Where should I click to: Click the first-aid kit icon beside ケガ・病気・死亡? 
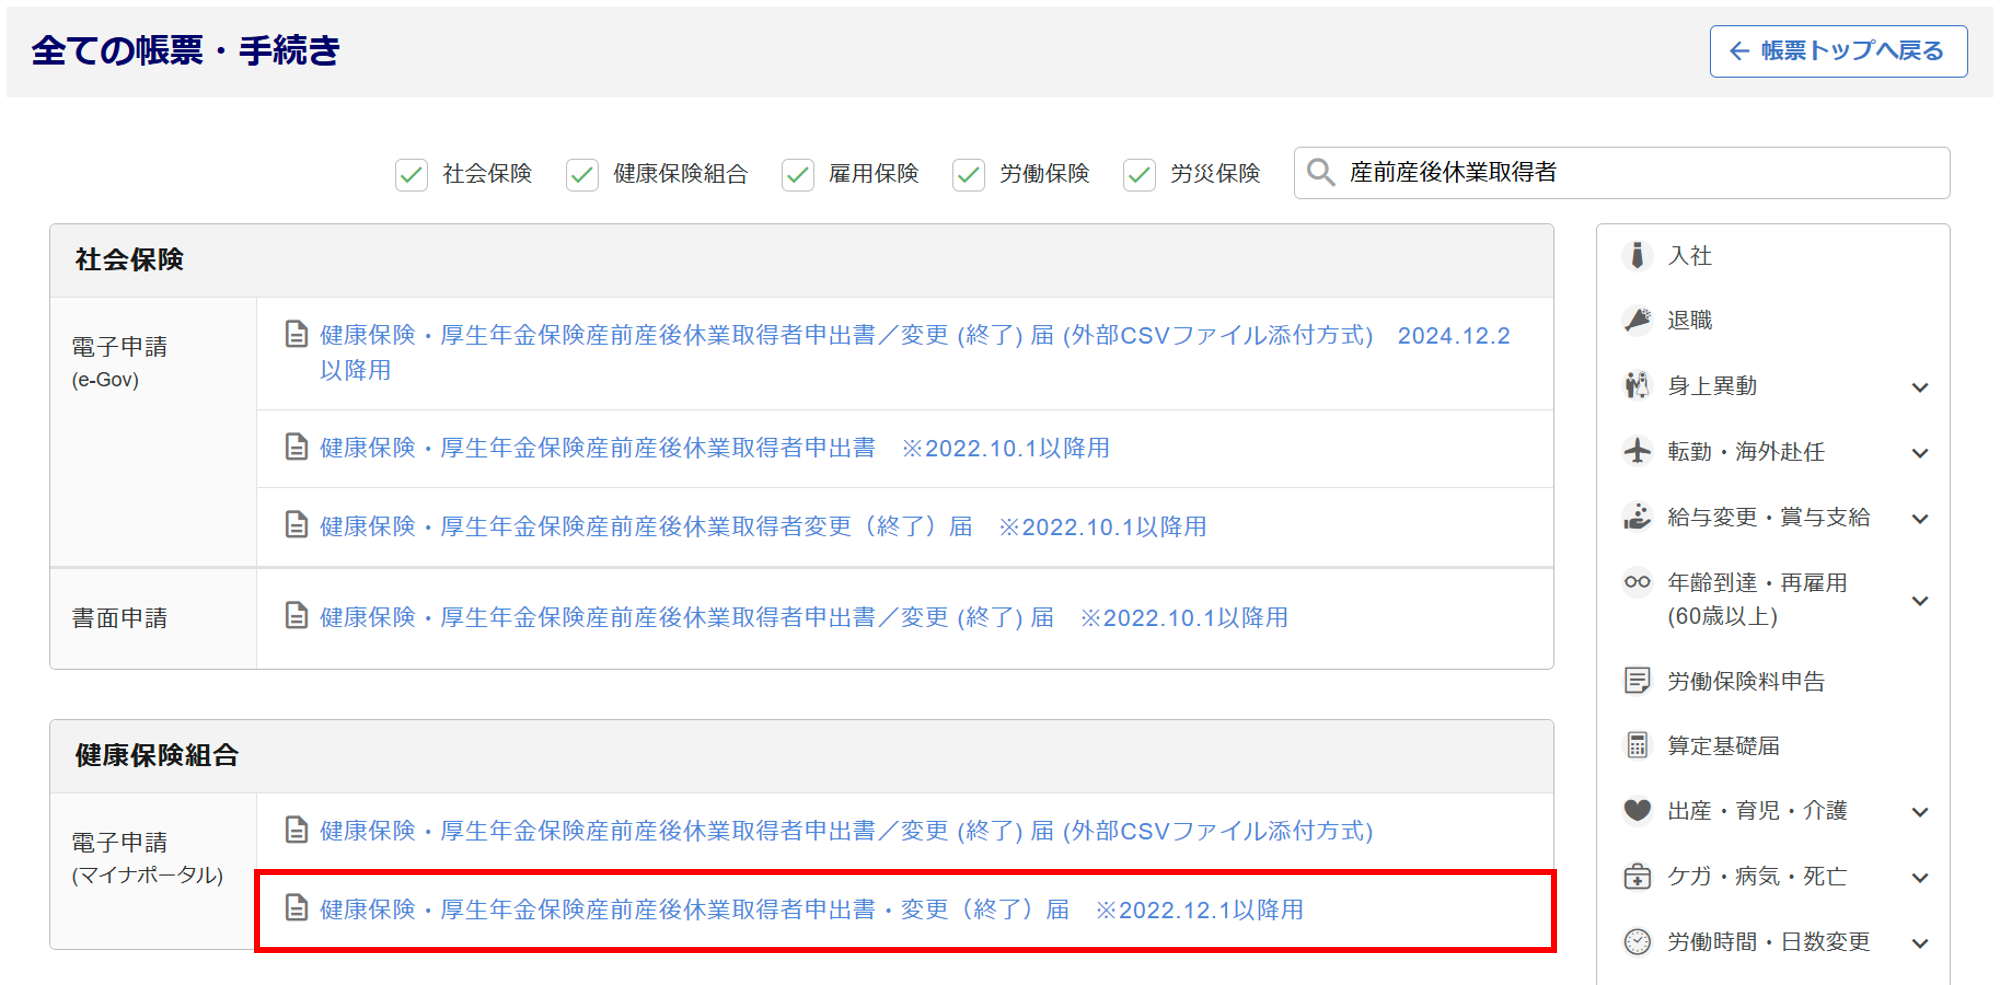(x=1637, y=876)
